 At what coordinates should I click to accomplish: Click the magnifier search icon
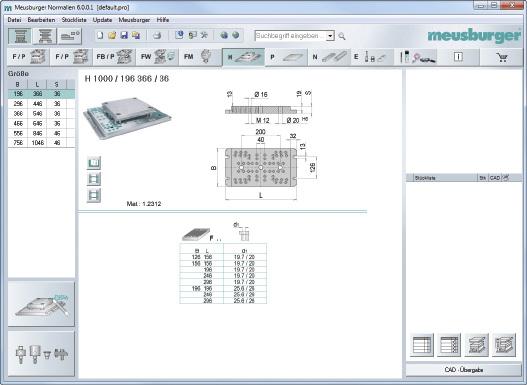point(342,36)
